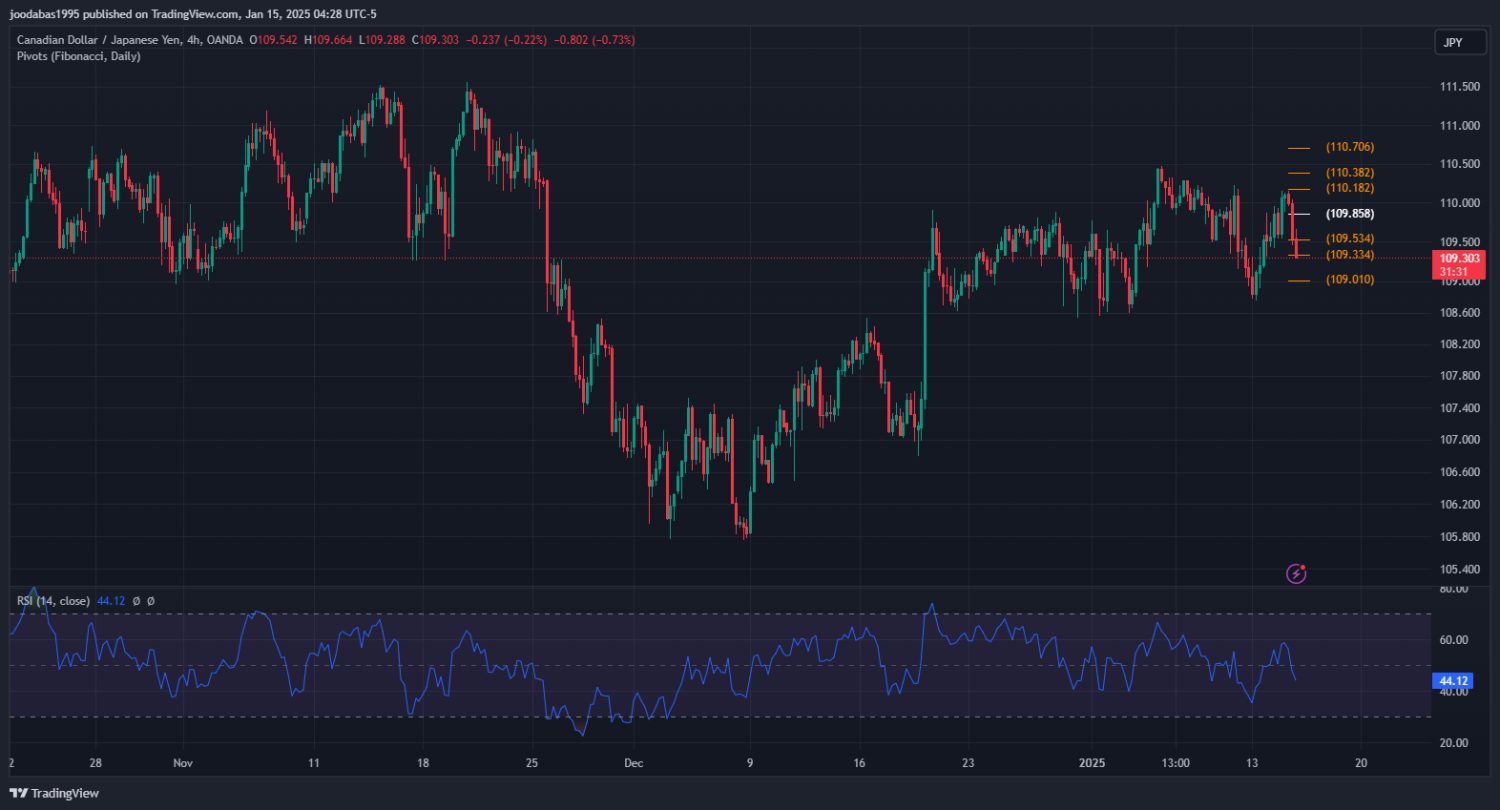Click the Canadian Dollar / Japanese Yen symbol title
Screen dimensions: 1500x810
pyautogui.click(x=100, y=40)
